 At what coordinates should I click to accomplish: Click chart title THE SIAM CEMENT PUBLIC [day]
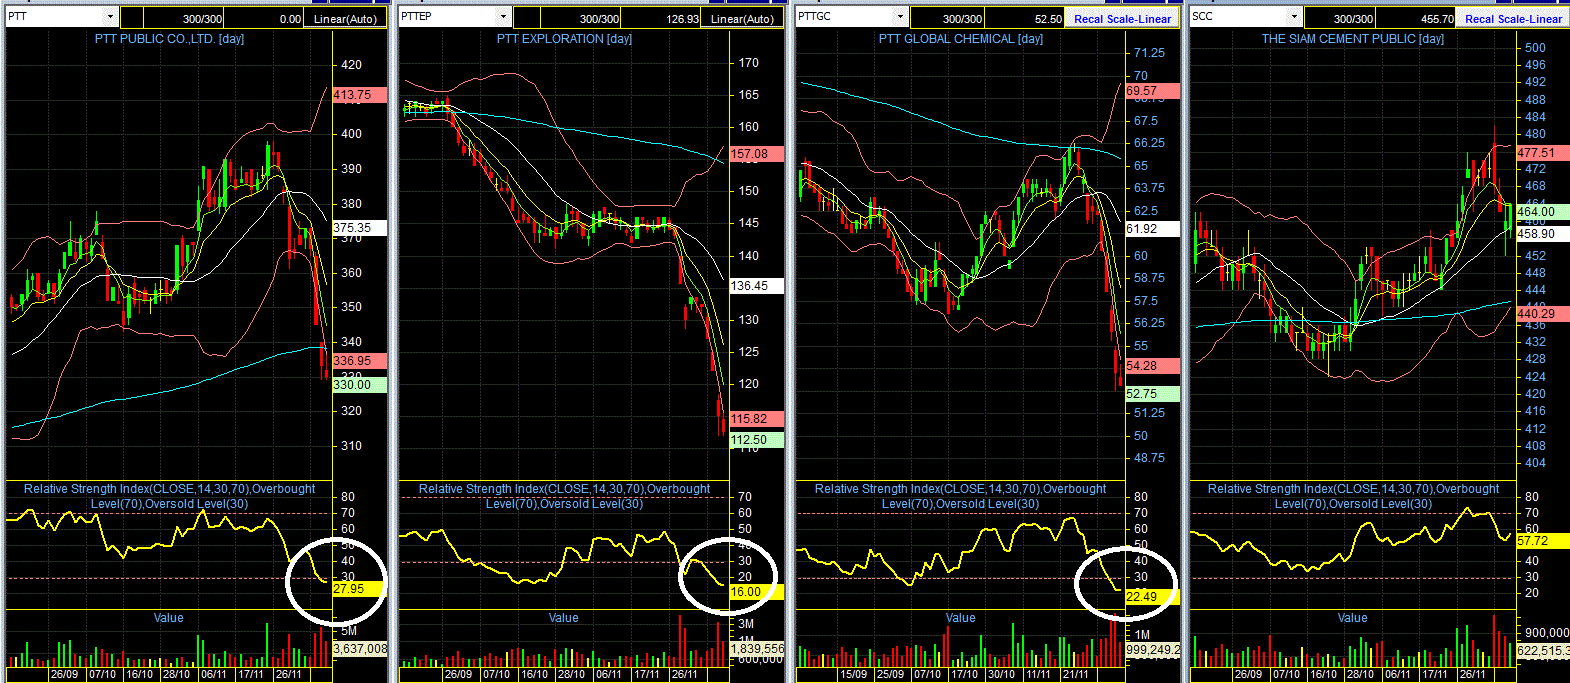pos(1353,39)
